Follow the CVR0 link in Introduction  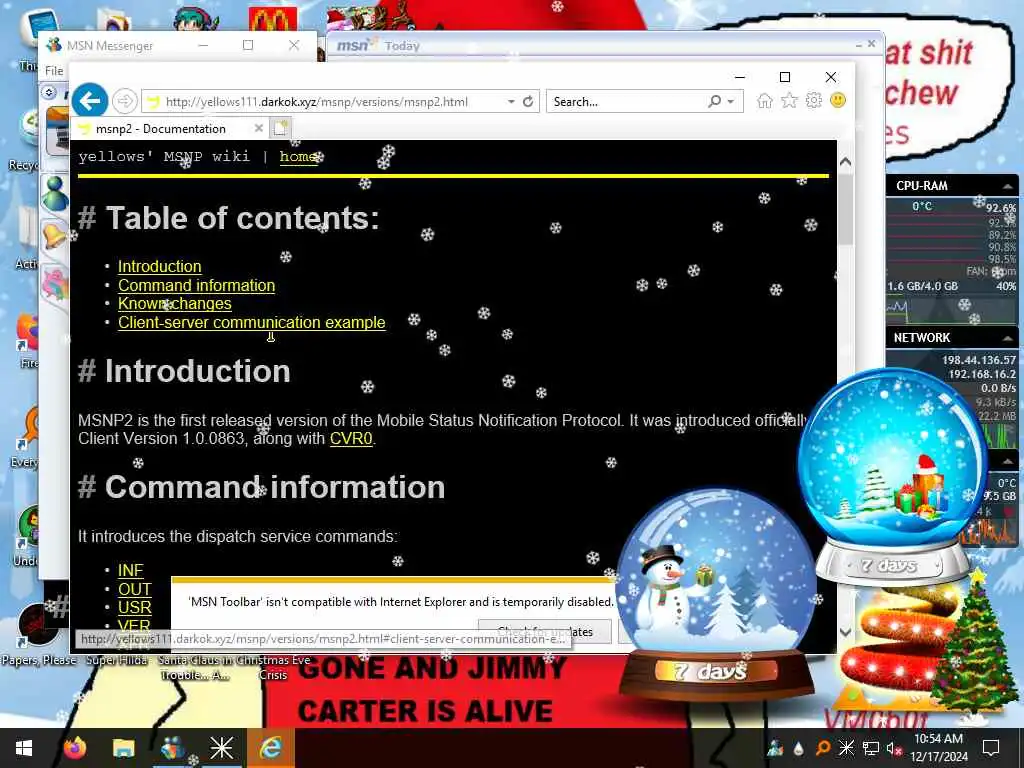(351, 438)
